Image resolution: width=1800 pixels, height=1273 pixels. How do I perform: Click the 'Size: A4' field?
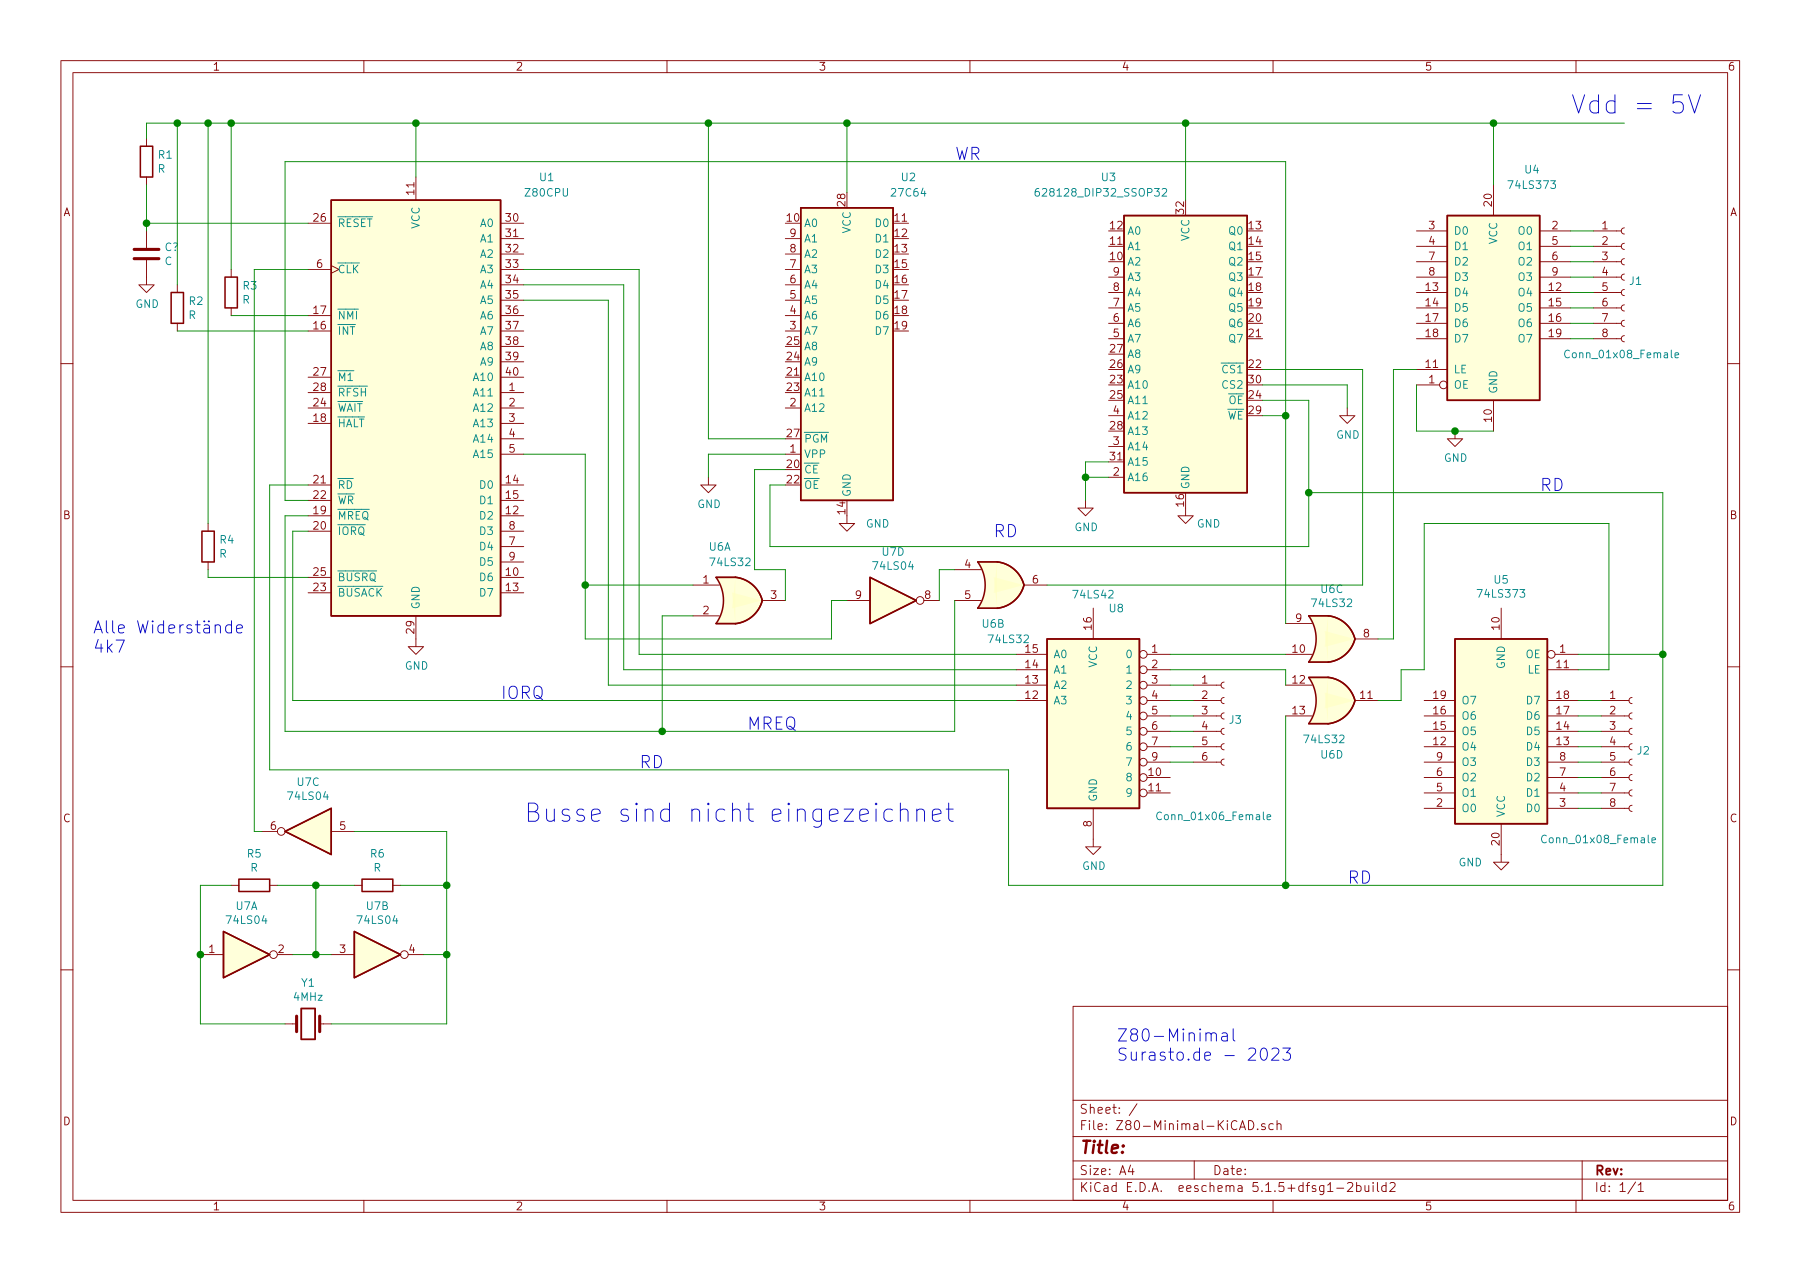coord(1107,1170)
